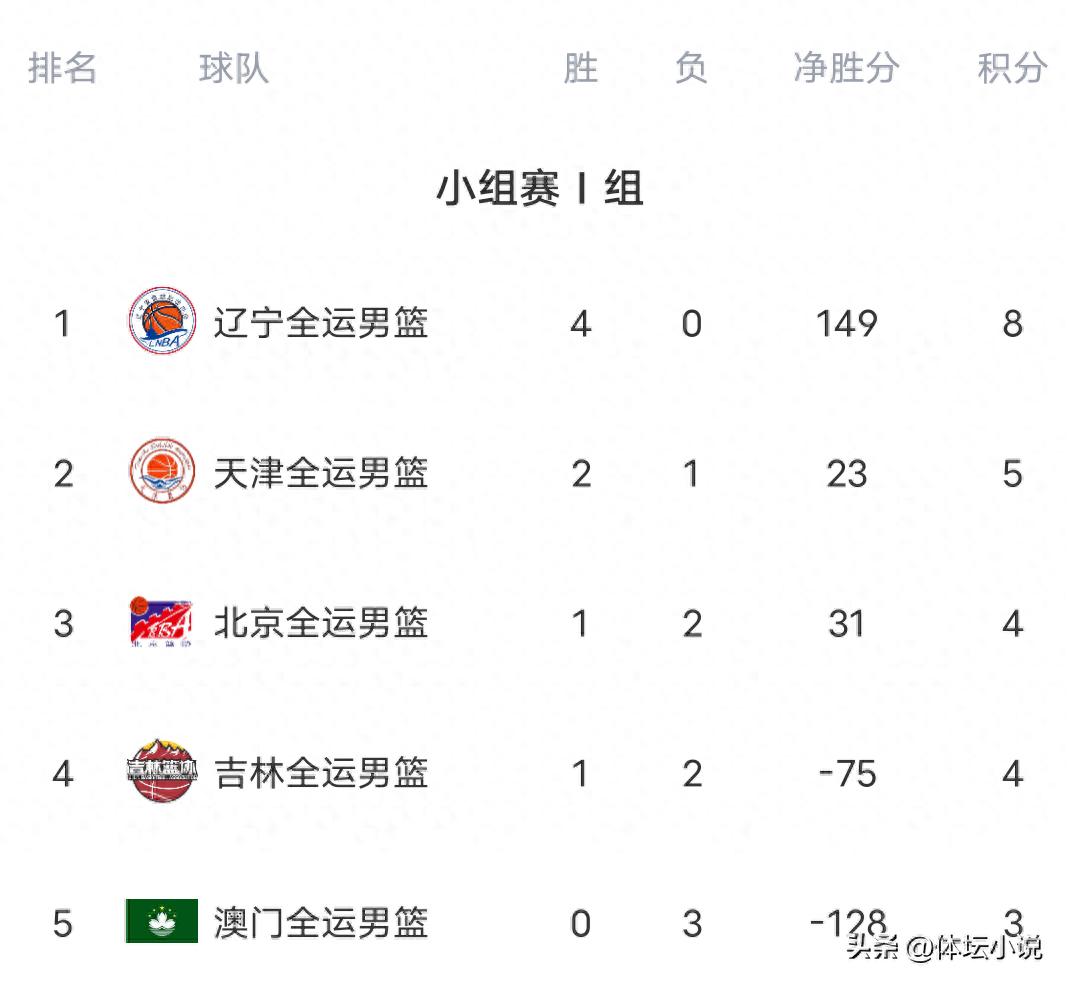
Task: Click the Beijing team logo
Action: (x=161, y=621)
